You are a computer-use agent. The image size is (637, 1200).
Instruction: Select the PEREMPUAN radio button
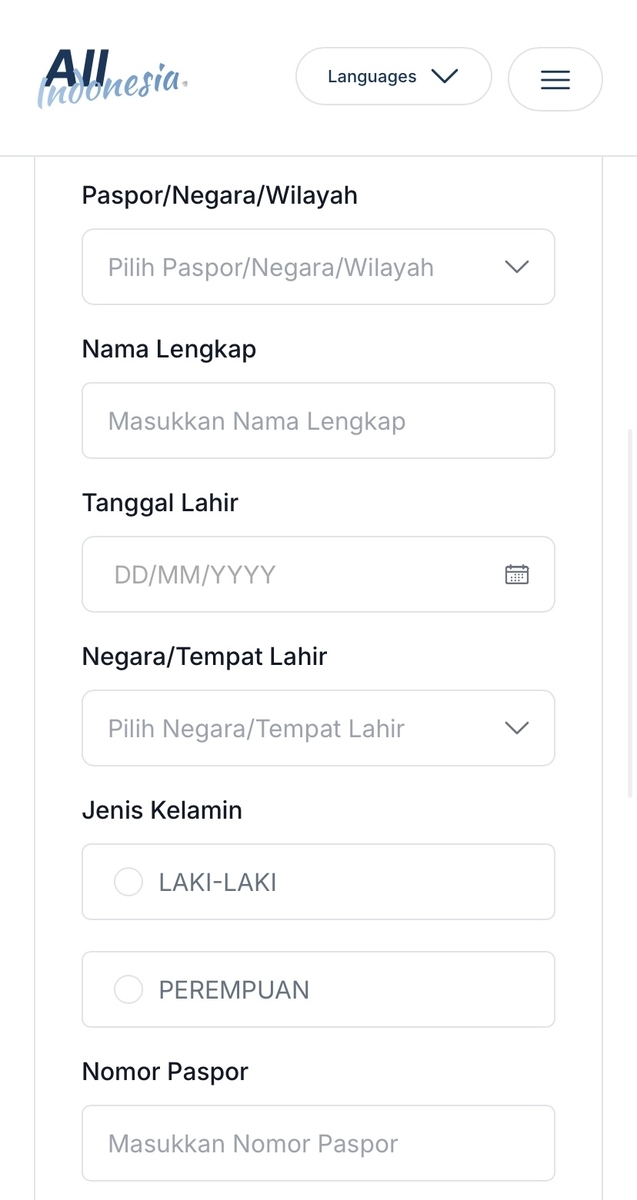pos(128,989)
